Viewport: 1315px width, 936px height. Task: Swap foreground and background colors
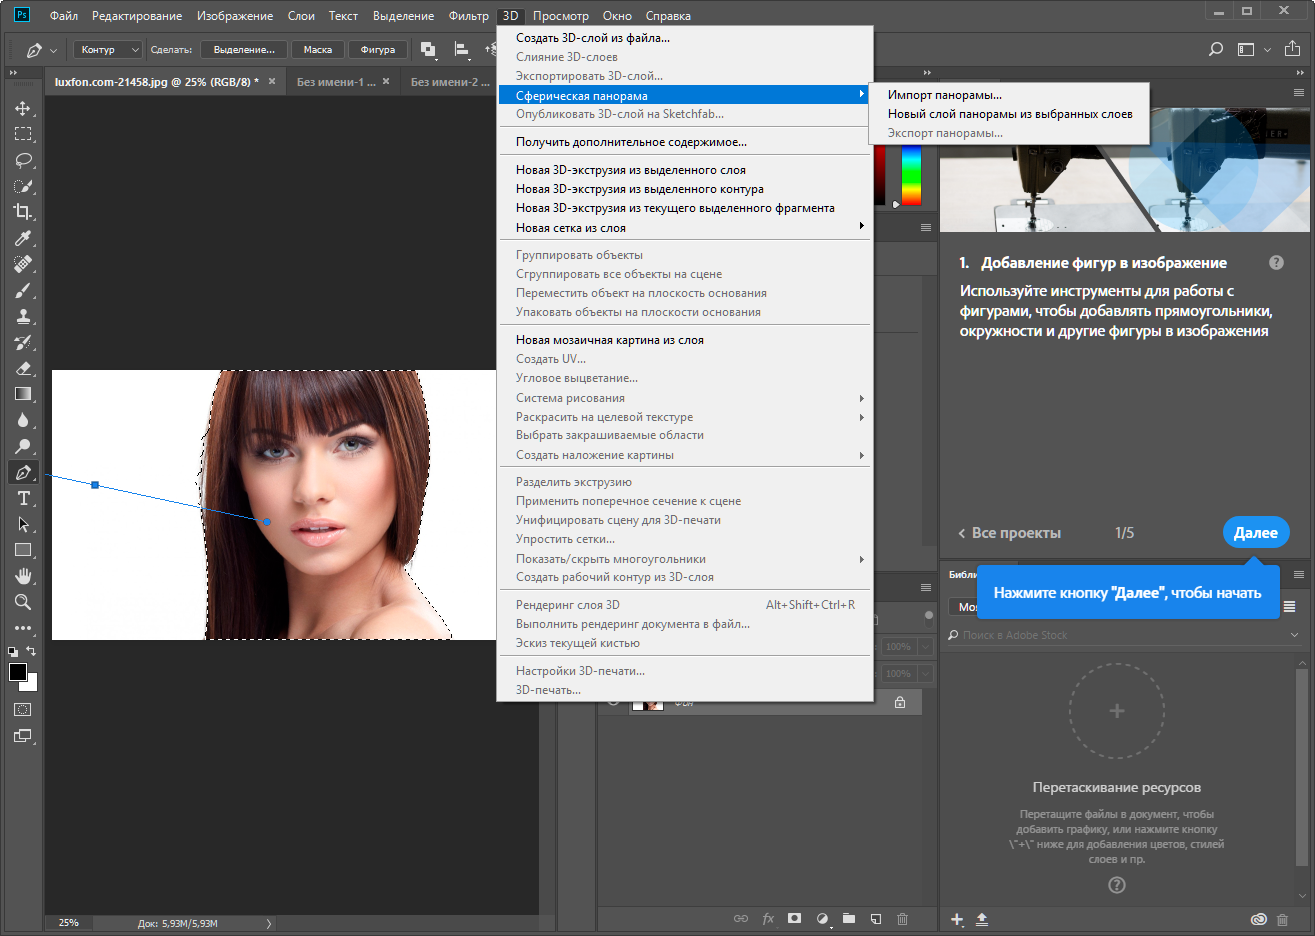pyautogui.click(x=31, y=651)
